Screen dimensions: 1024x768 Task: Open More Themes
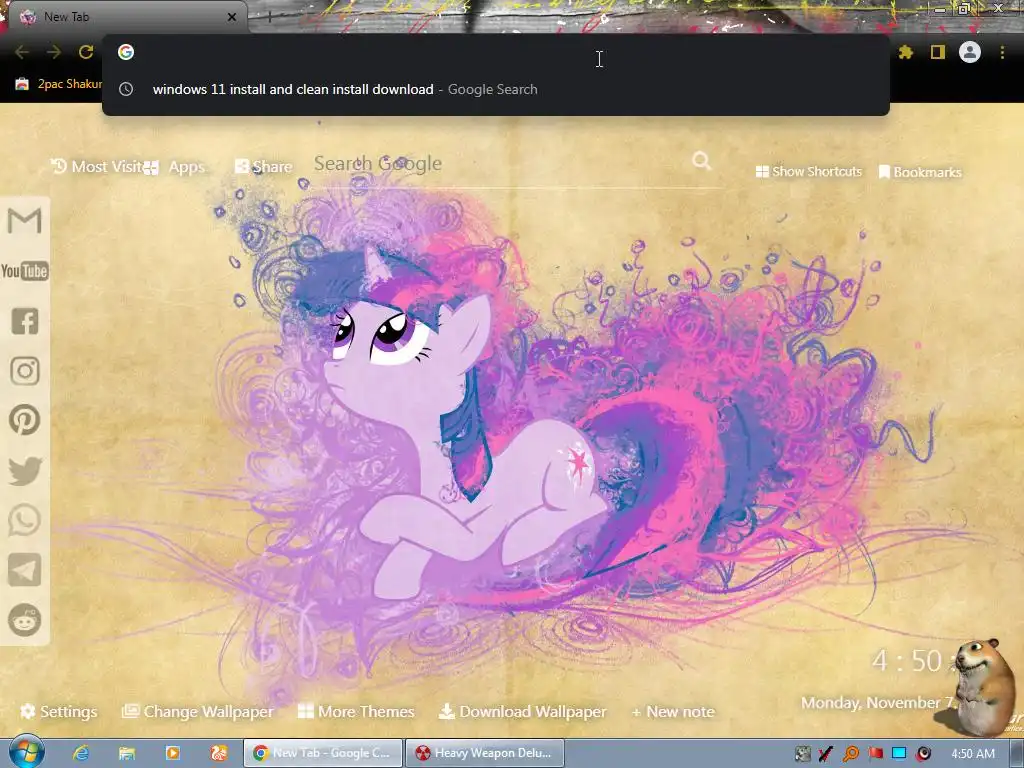point(356,711)
